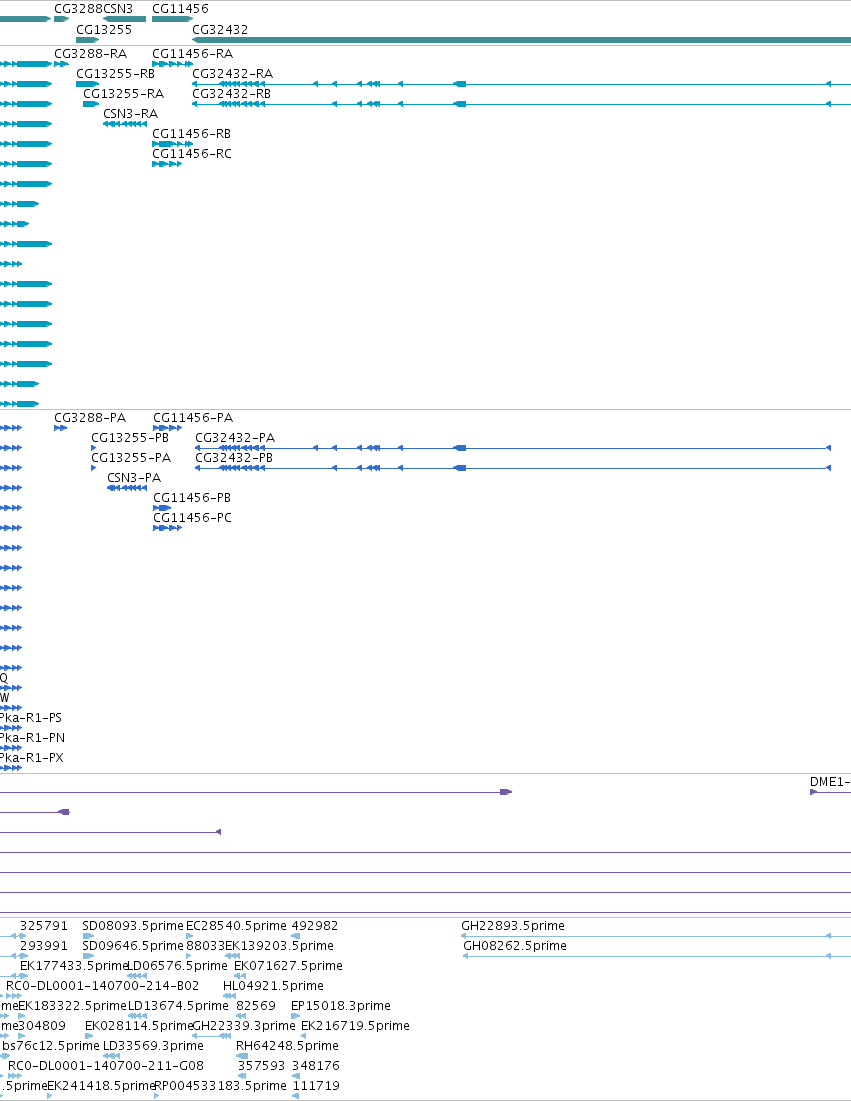Image resolution: width=851 pixels, height=1101 pixels.
Task: Select EST label LD13674.5prime
Action: point(178,1006)
